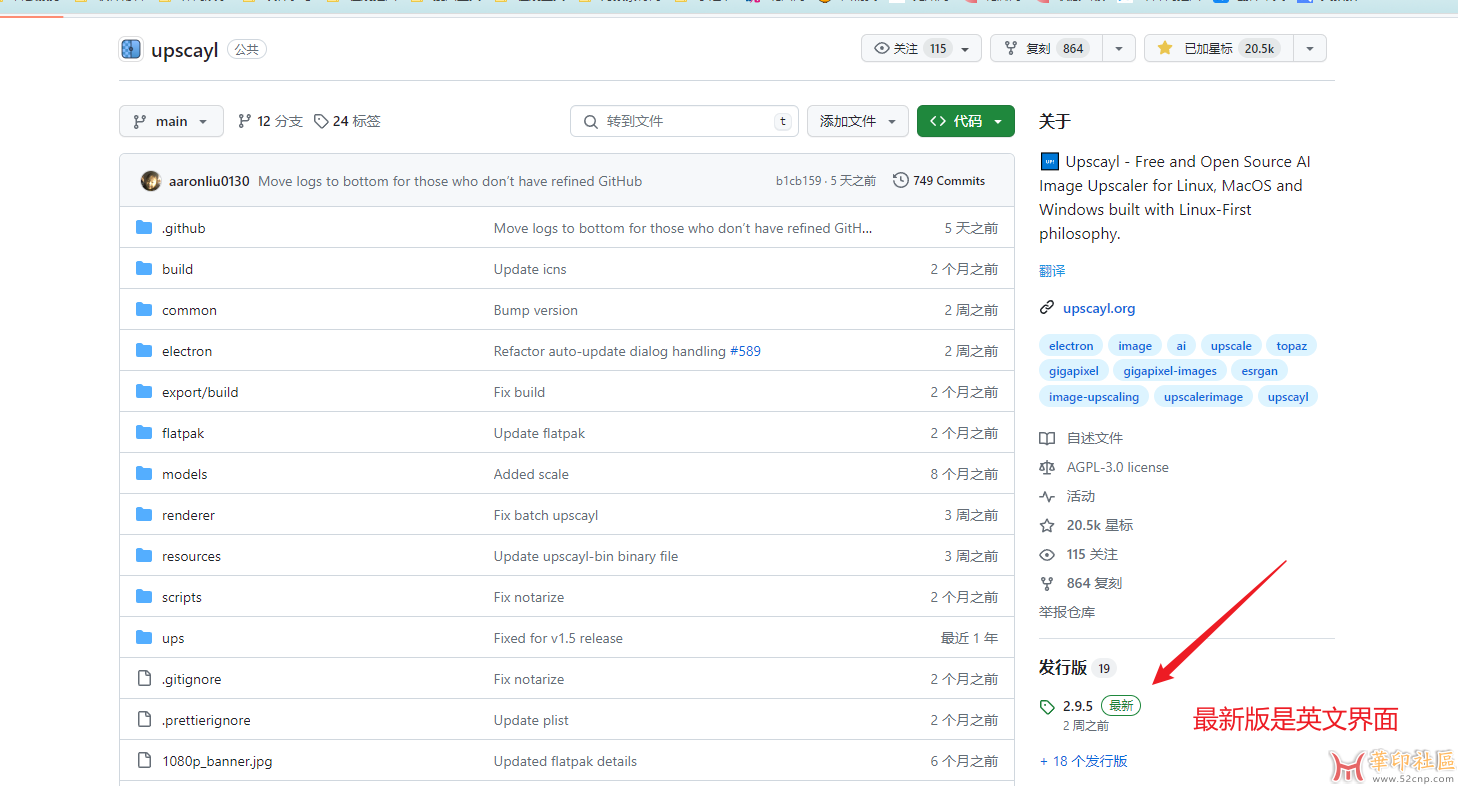Click aaronliu0130's commit avatar
This screenshot has width=1458, height=786.
151,180
